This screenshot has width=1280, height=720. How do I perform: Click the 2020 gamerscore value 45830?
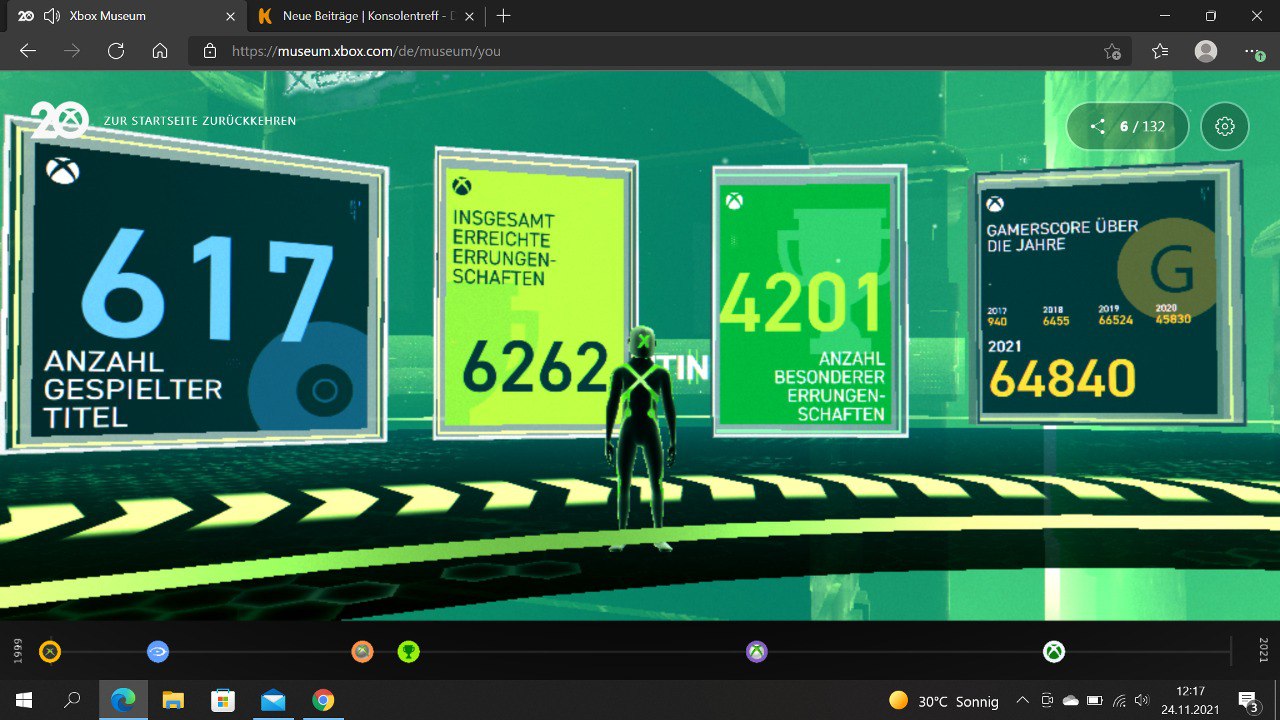(1173, 319)
